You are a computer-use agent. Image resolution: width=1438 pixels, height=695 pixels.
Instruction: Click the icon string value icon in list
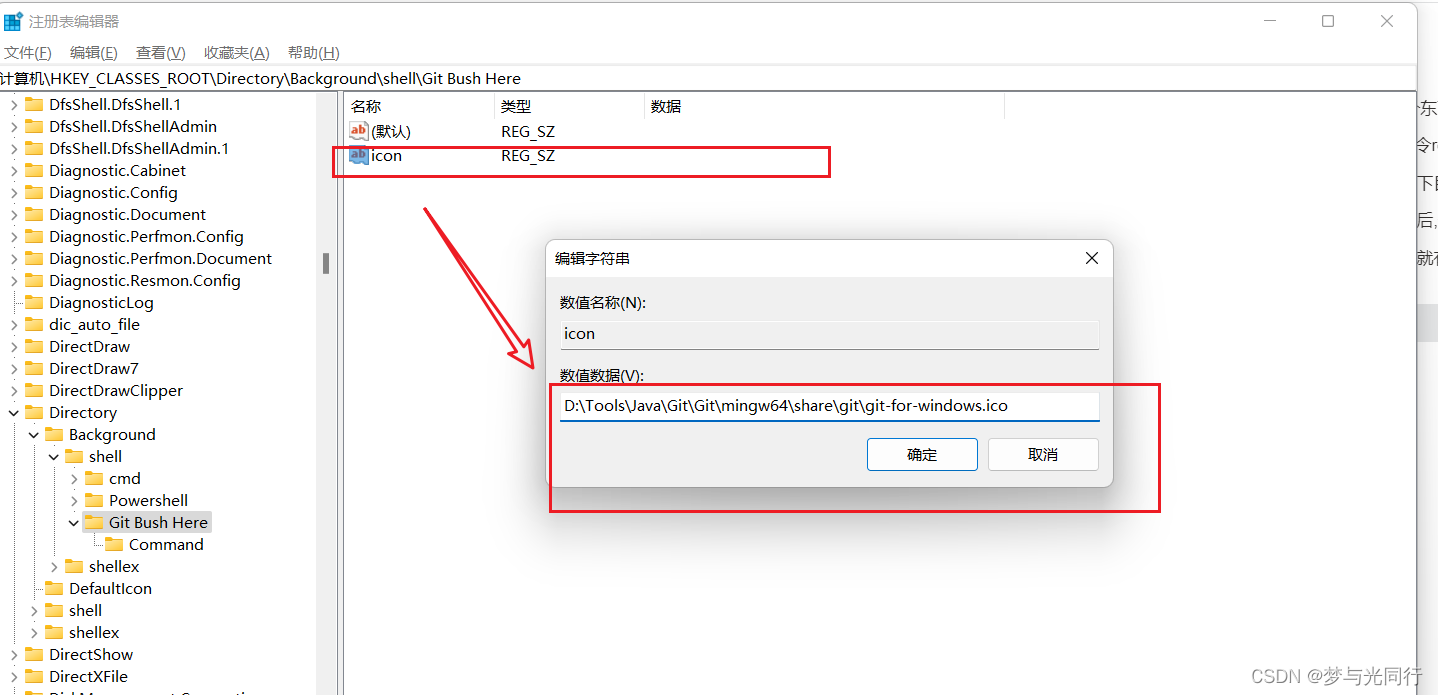[358, 155]
